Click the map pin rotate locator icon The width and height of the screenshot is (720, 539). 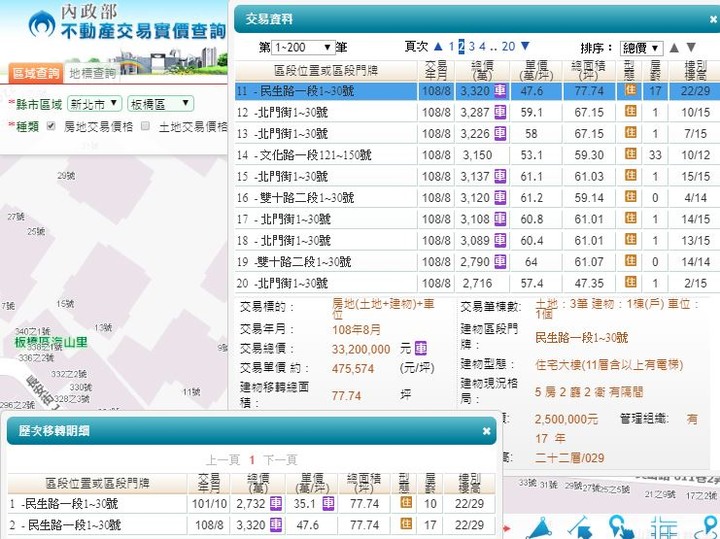(x=708, y=528)
